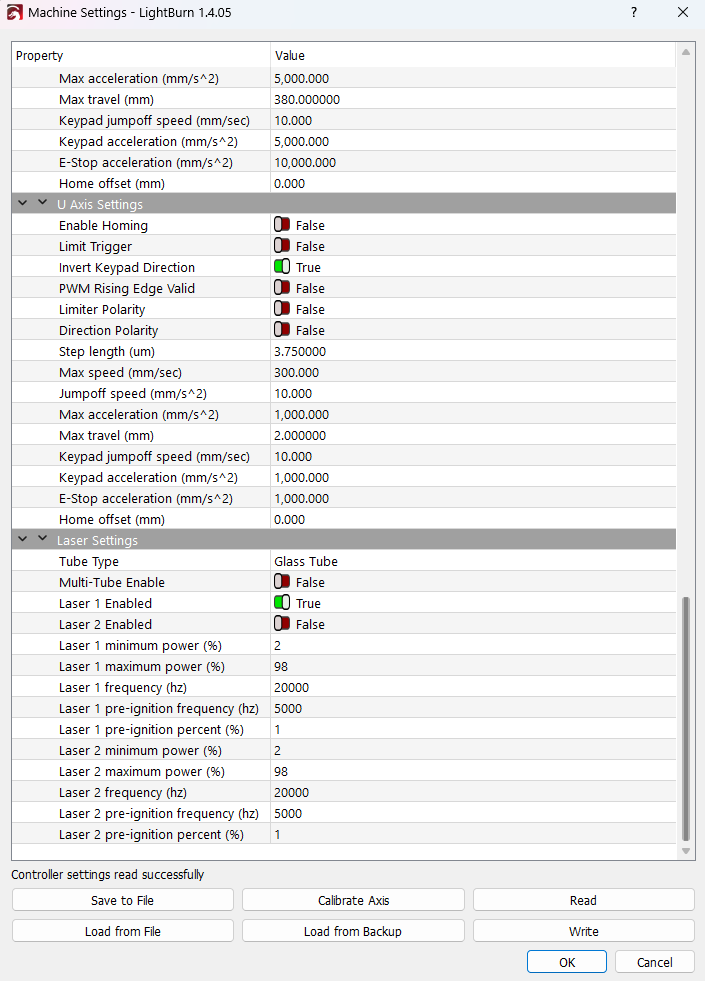Image resolution: width=705 pixels, height=981 pixels.
Task: Select Laser 1 pre-ignition percent value
Action: point(278,729)
